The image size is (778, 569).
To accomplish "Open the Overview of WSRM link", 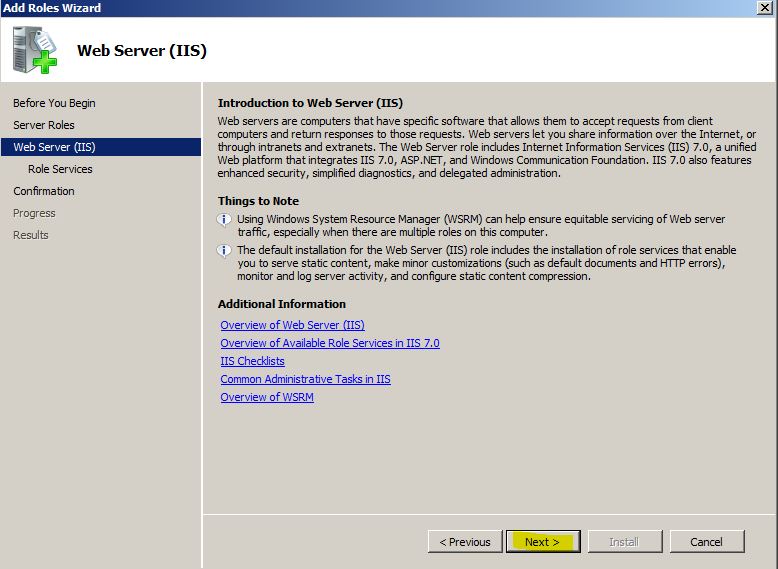I will [x=267, y=397].
